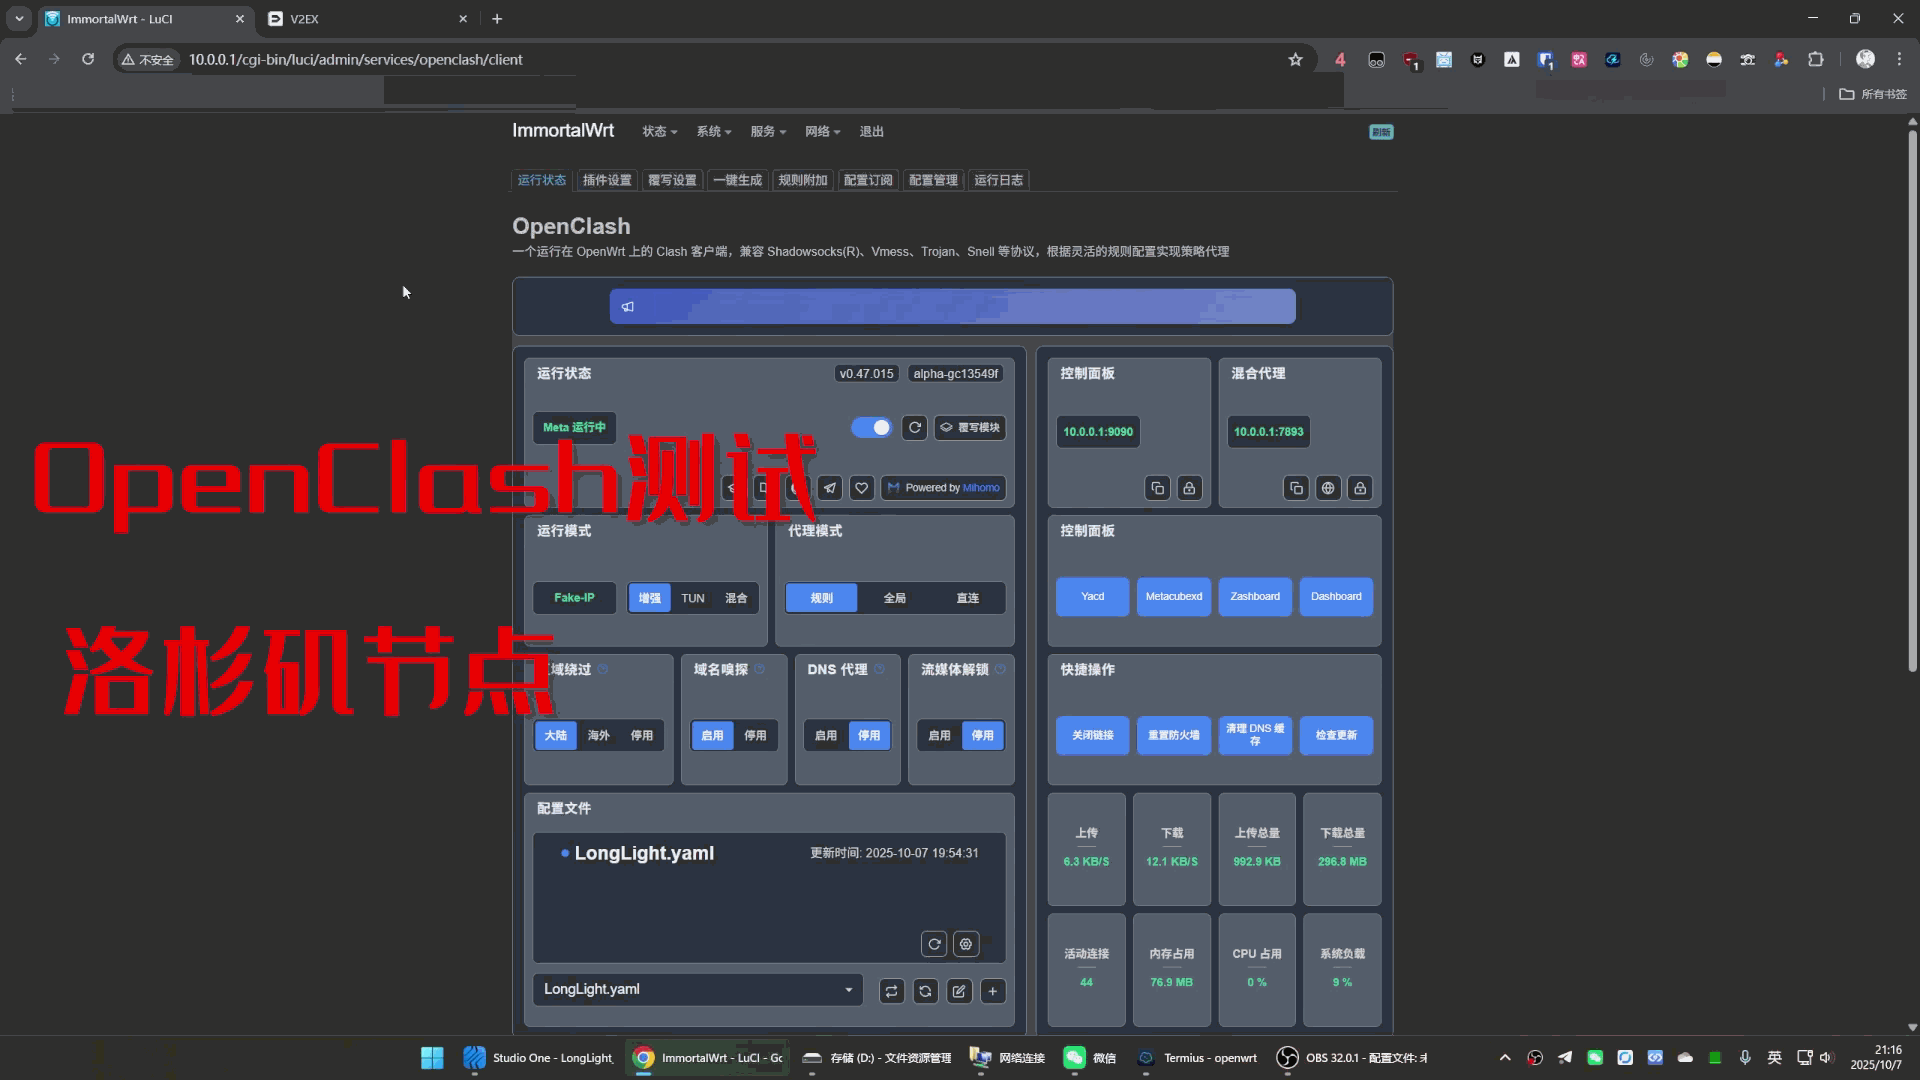Switch to the 配置订阅 tab
Screen dimensions: 1920x1080
(x=867, y=180)
